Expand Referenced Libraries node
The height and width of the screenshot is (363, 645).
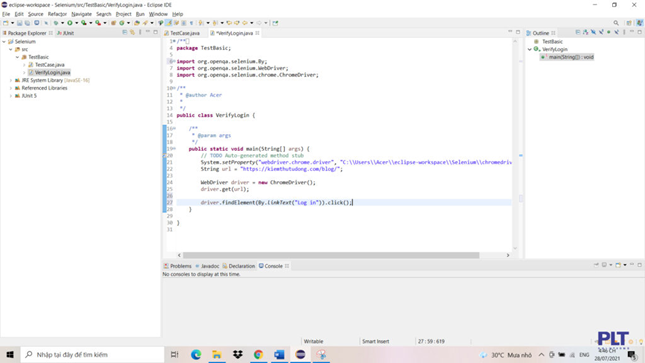pos(11,88)
